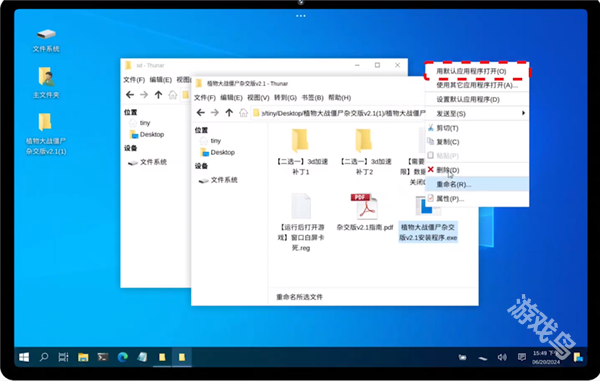Image resolution: width=600 pixels, height=381 pixels.
Task: Choose 剪切(T) in context menu
Action: 477,128
